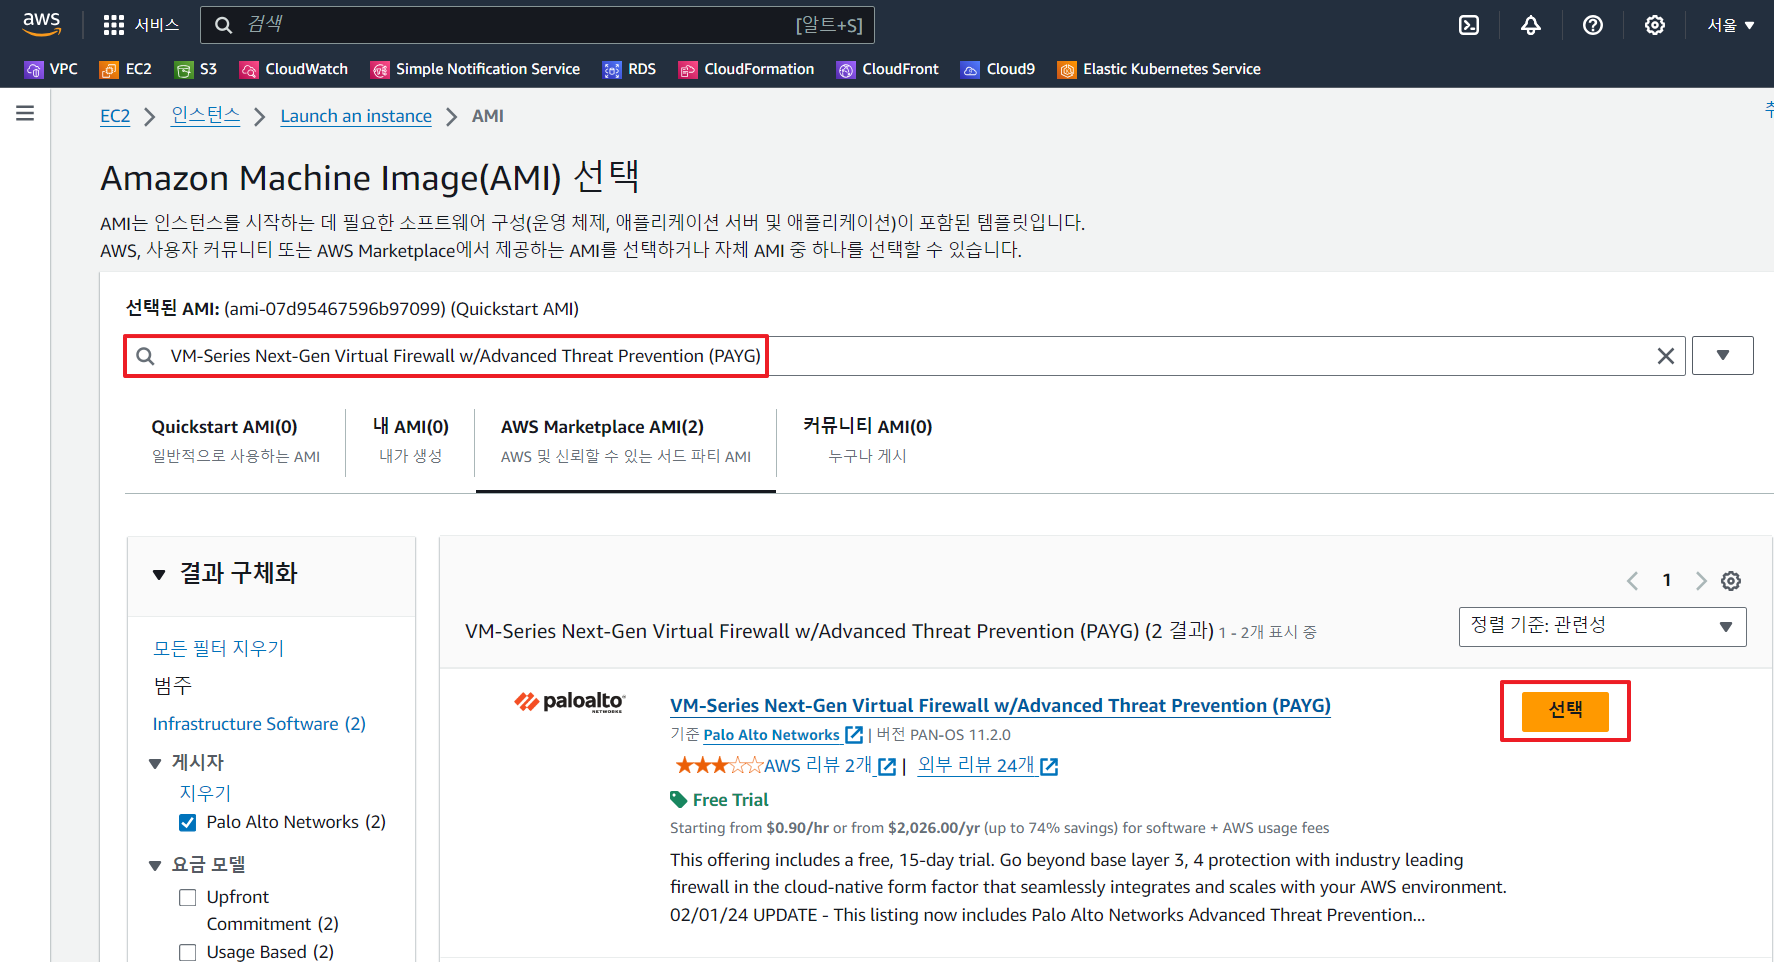Open the VPC shortcut
The width and height of the screenshot is (1774, 962).
[51, 69]
